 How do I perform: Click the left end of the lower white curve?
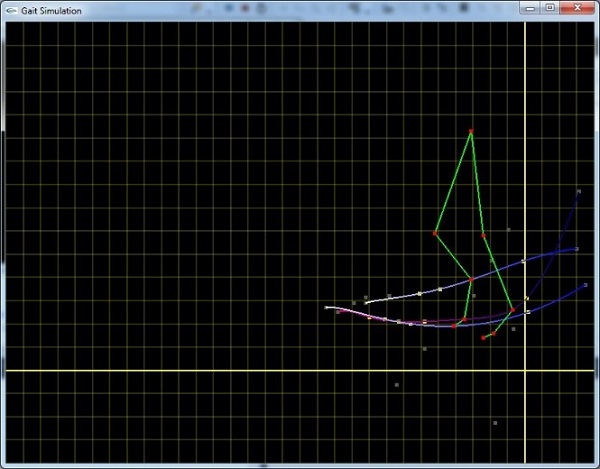[328, 307]
